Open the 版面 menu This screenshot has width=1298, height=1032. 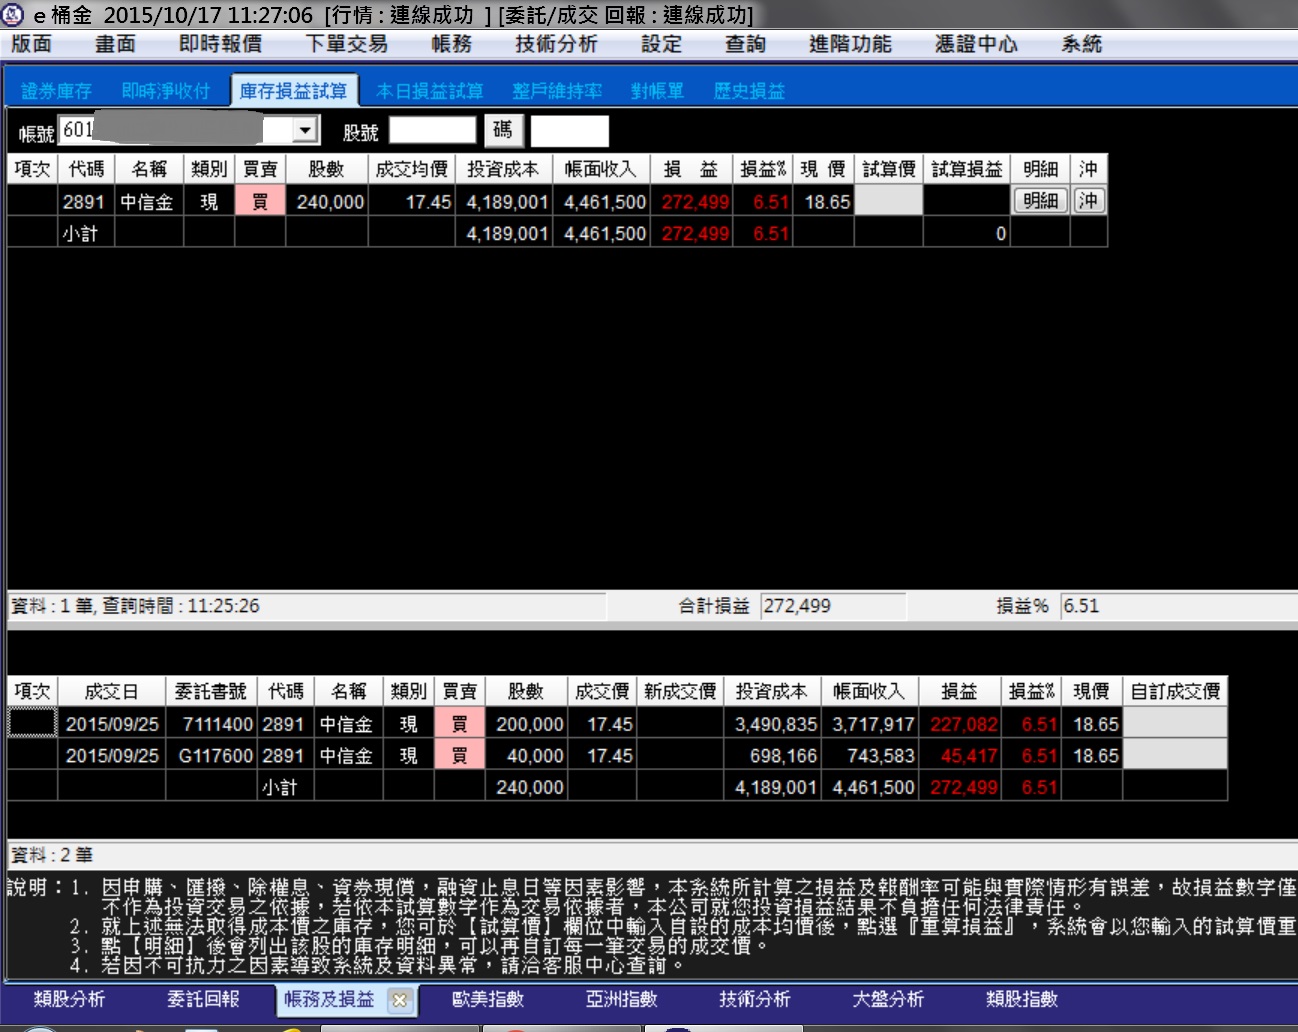click(x=31, y=44)
